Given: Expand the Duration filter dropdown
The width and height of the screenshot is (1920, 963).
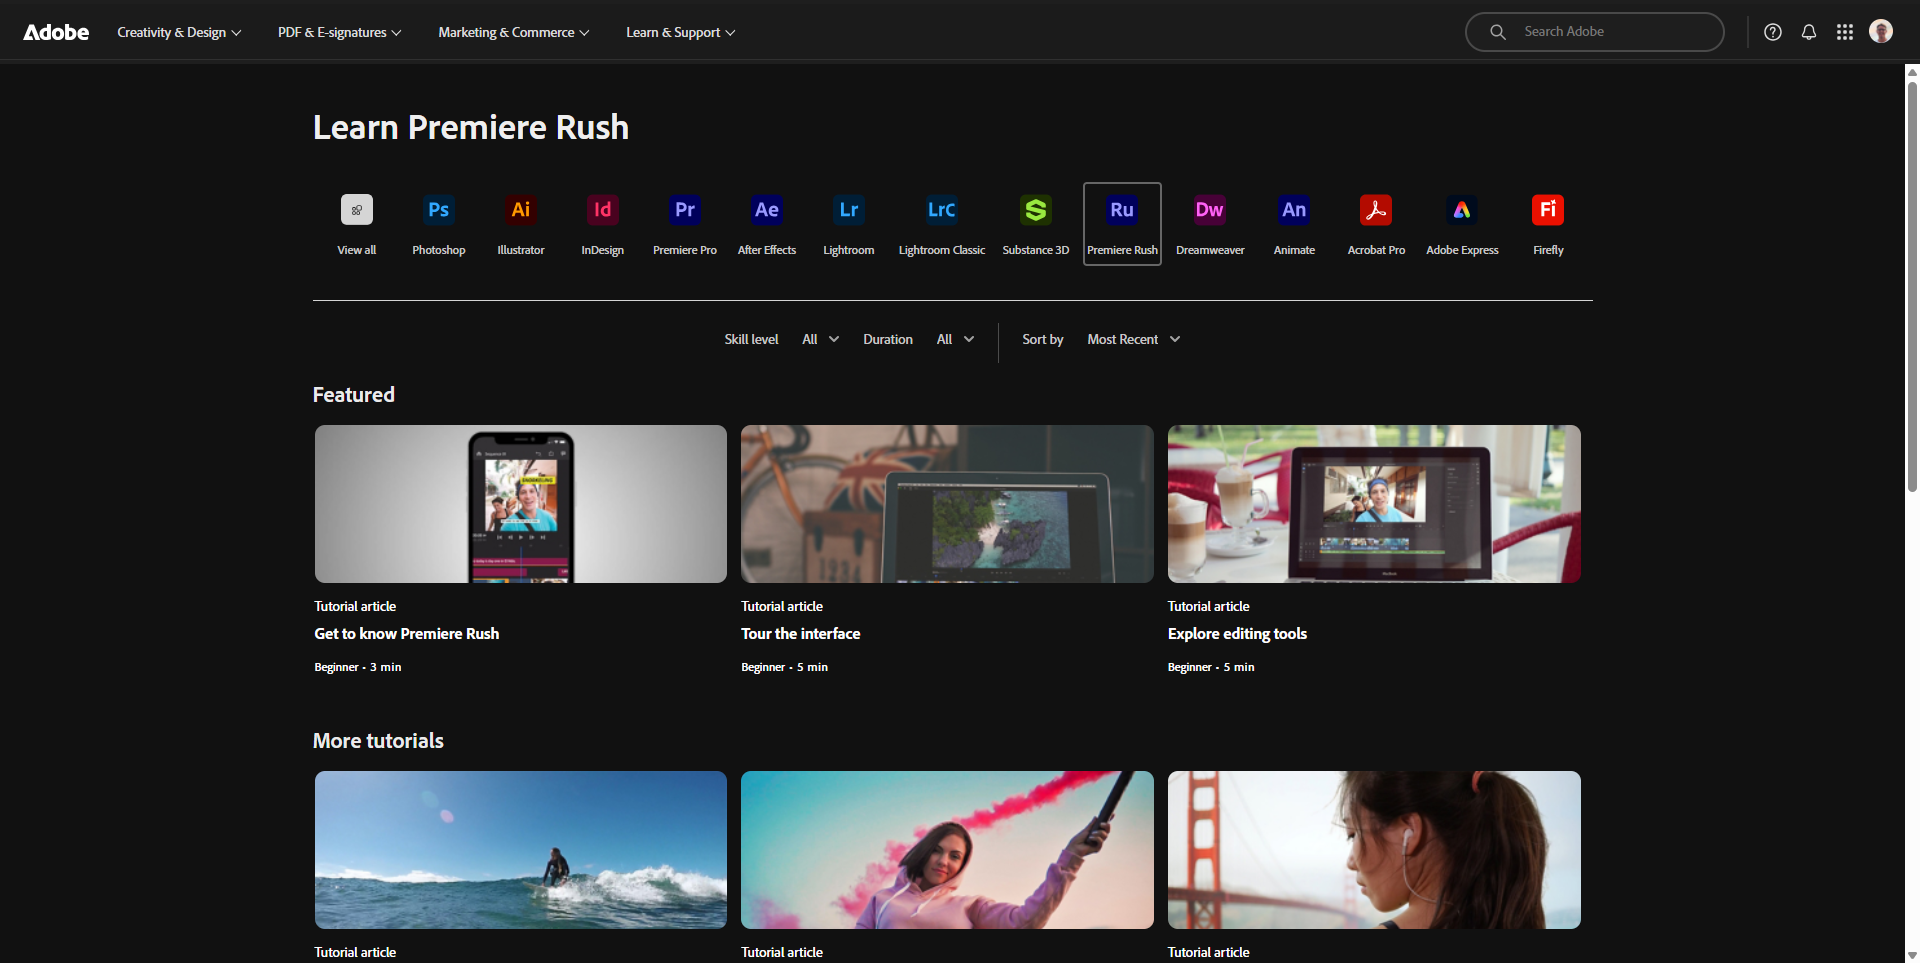Looking at the screenshot, I should coord(955,340).
